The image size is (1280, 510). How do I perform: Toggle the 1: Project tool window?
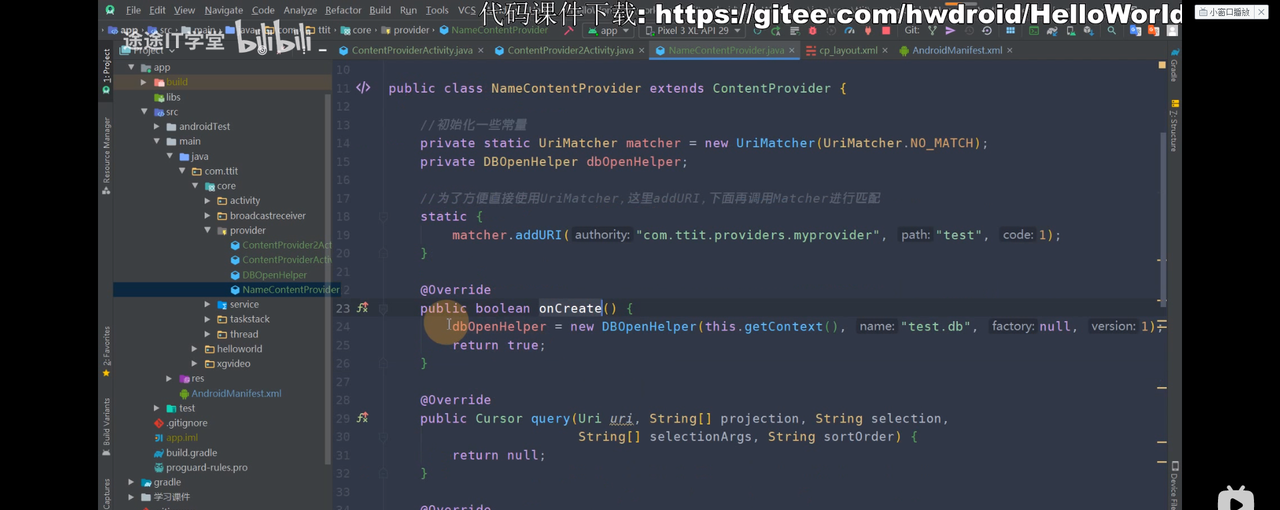(x=106, y=71)
